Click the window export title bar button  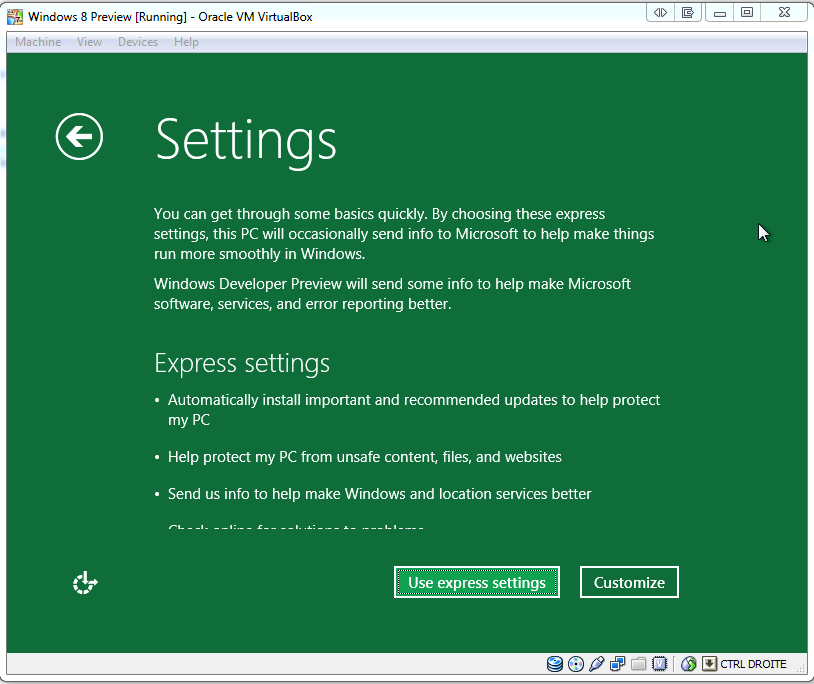click(x=688, y=13)
